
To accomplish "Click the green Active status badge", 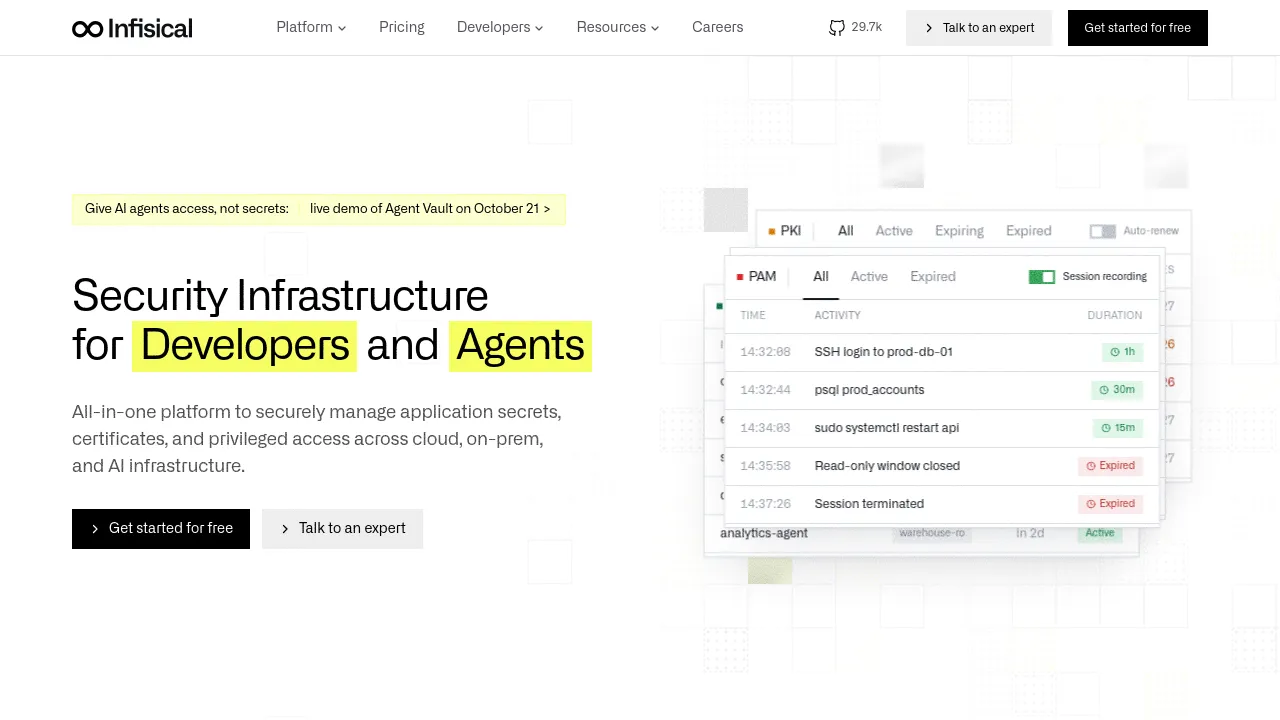I will pyautogui.click(x=1100, y=533).
